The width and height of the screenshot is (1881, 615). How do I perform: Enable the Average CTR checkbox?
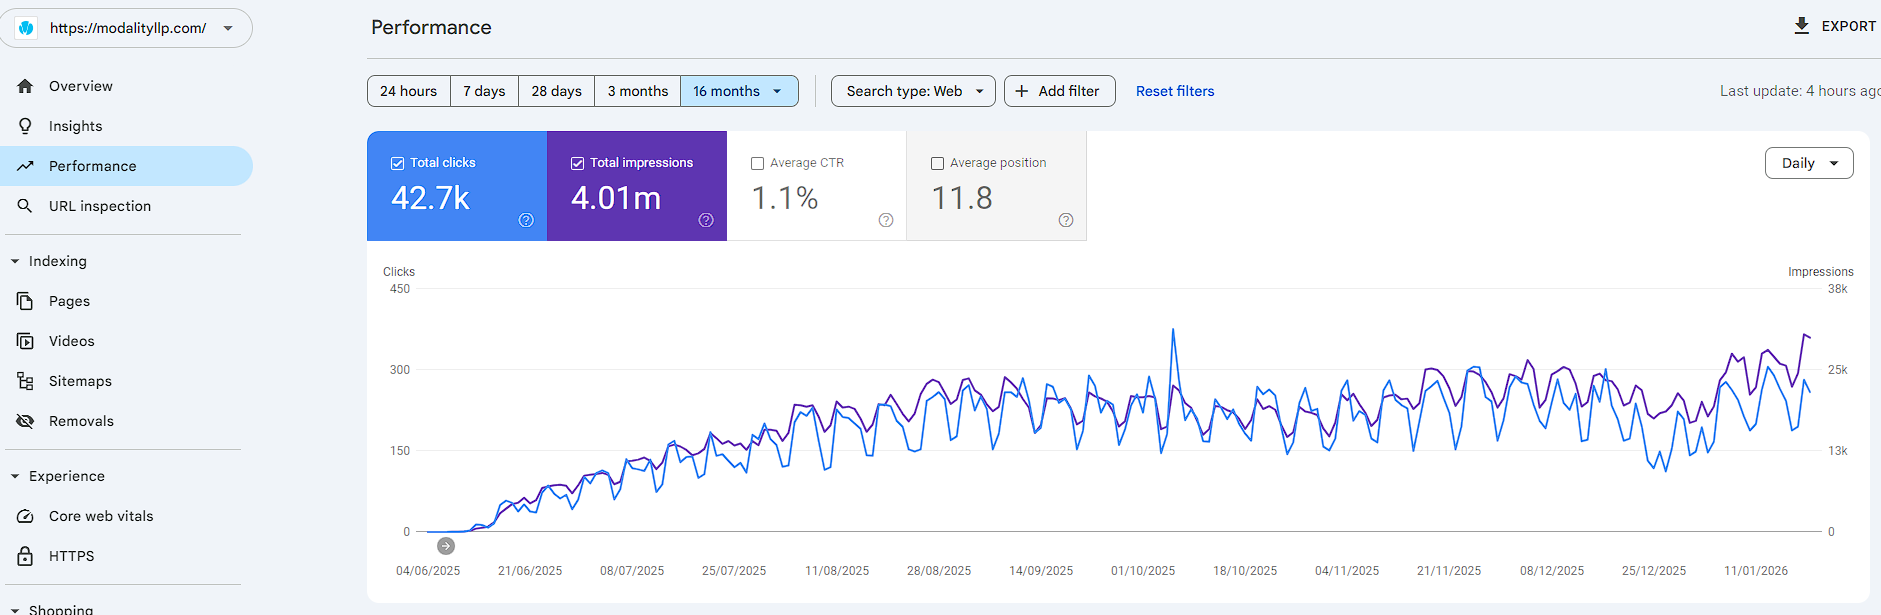pyautogui.click(x=757, y=163)
